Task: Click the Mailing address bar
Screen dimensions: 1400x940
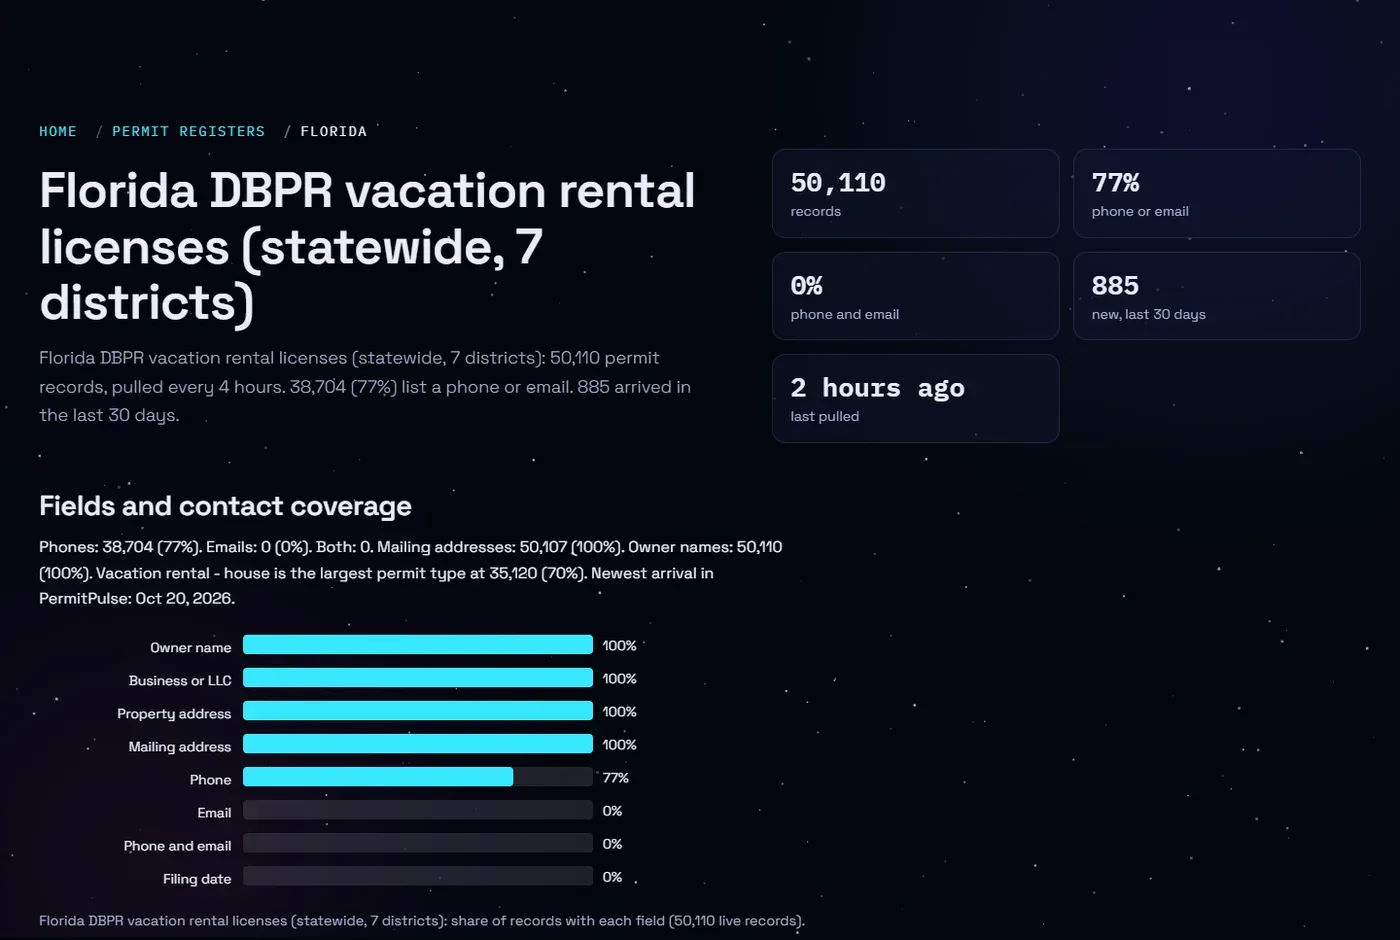Action: [x=418, y=744]
